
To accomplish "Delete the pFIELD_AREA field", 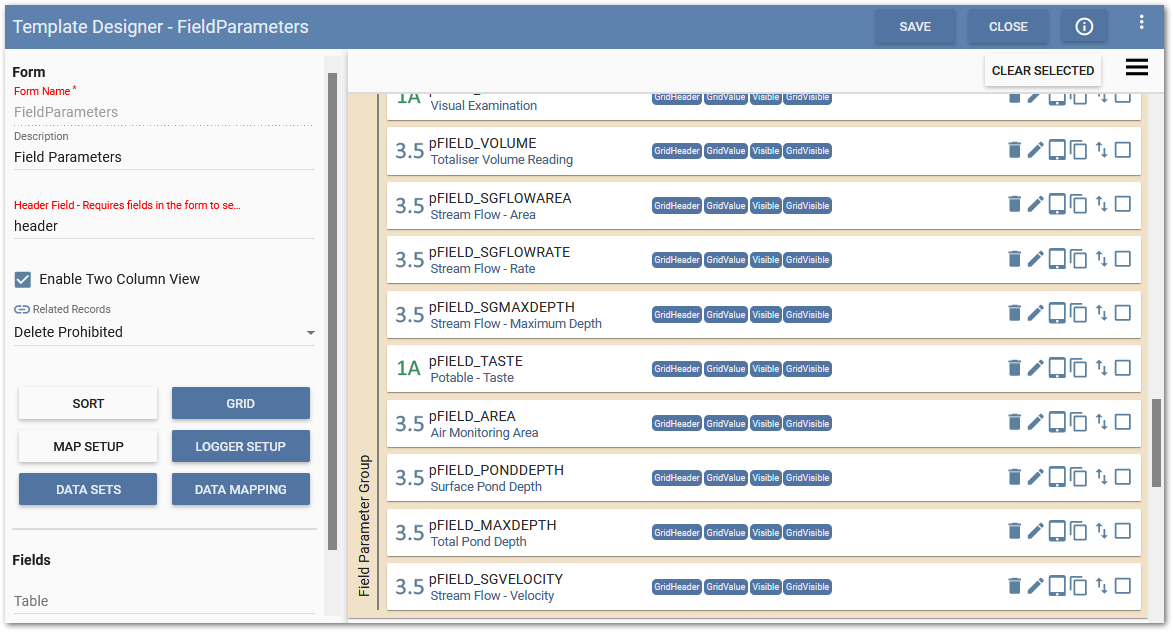I will tap(1014, 422).
